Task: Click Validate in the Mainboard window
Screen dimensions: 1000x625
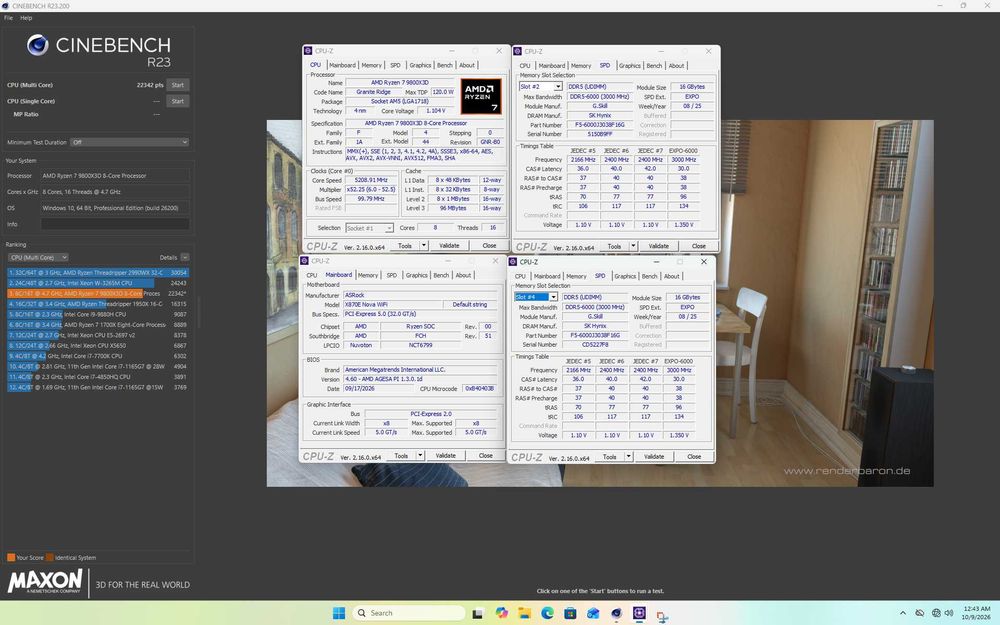Action: tap(445, 455)
